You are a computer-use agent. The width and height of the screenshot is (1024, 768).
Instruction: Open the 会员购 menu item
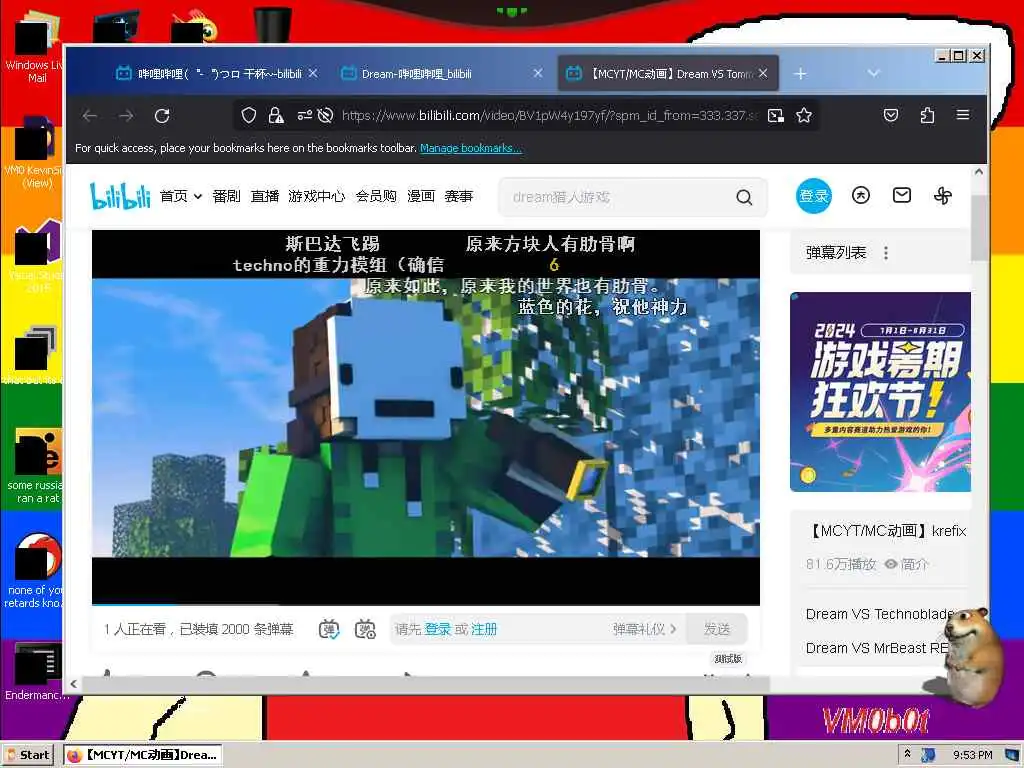point(376,197)
